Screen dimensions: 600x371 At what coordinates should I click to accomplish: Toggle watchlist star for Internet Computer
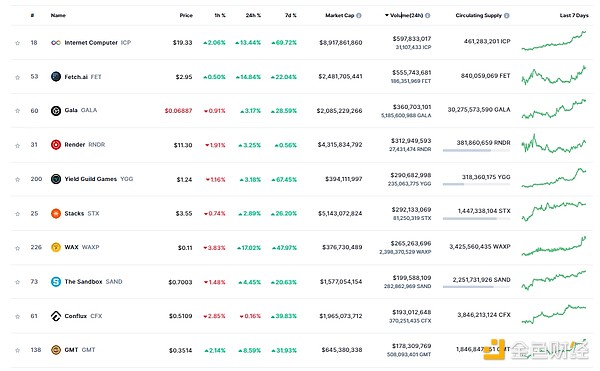(x=17, y=43)
